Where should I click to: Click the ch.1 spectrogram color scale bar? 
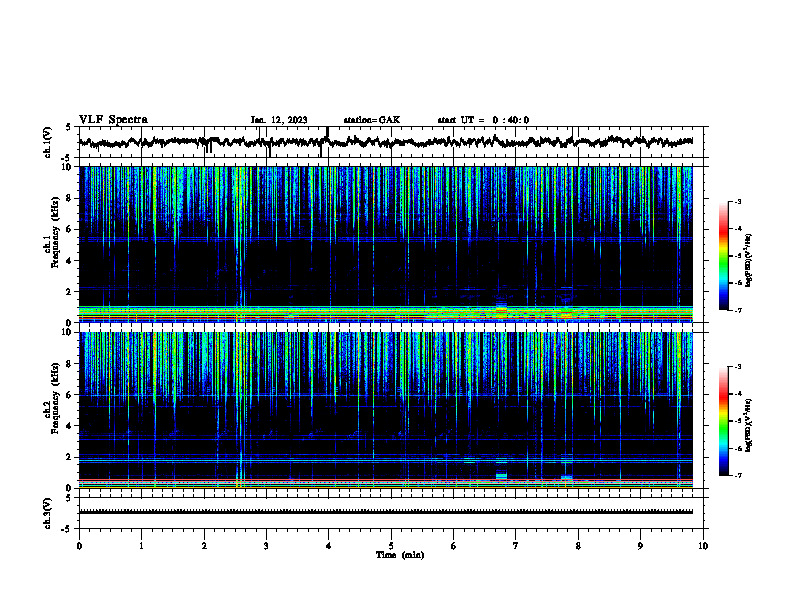coord(723,256)
